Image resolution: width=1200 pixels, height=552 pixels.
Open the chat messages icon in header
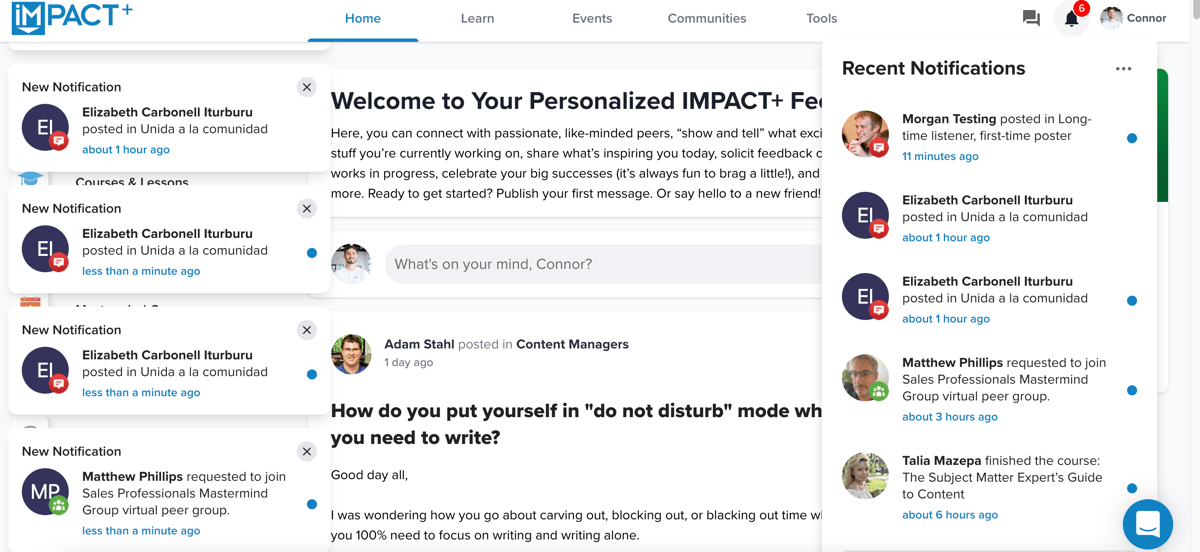click(1031, 18)
